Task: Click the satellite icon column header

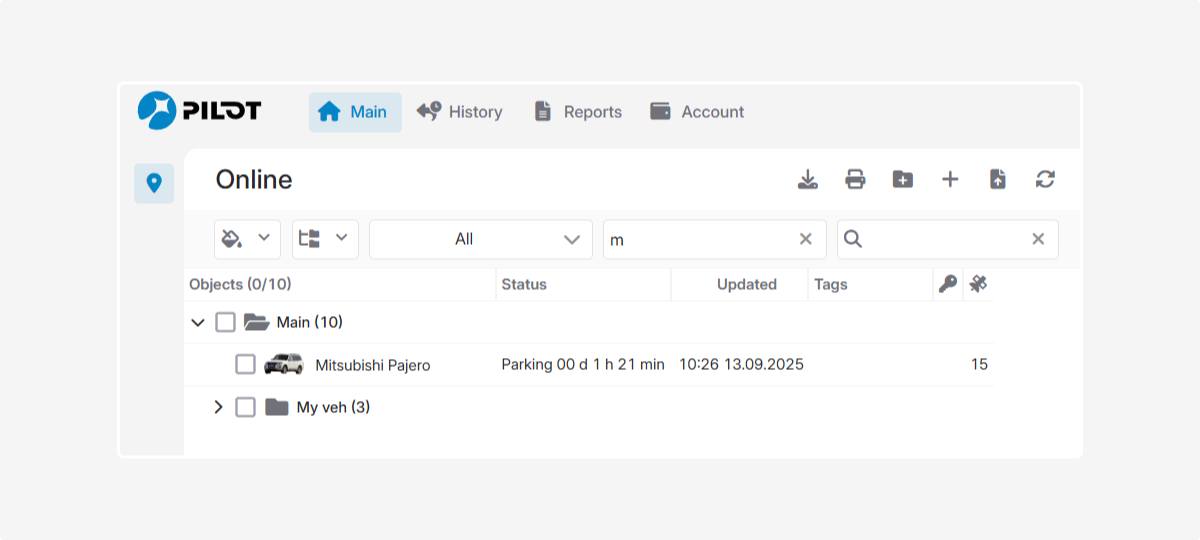Action: point(978,284)
